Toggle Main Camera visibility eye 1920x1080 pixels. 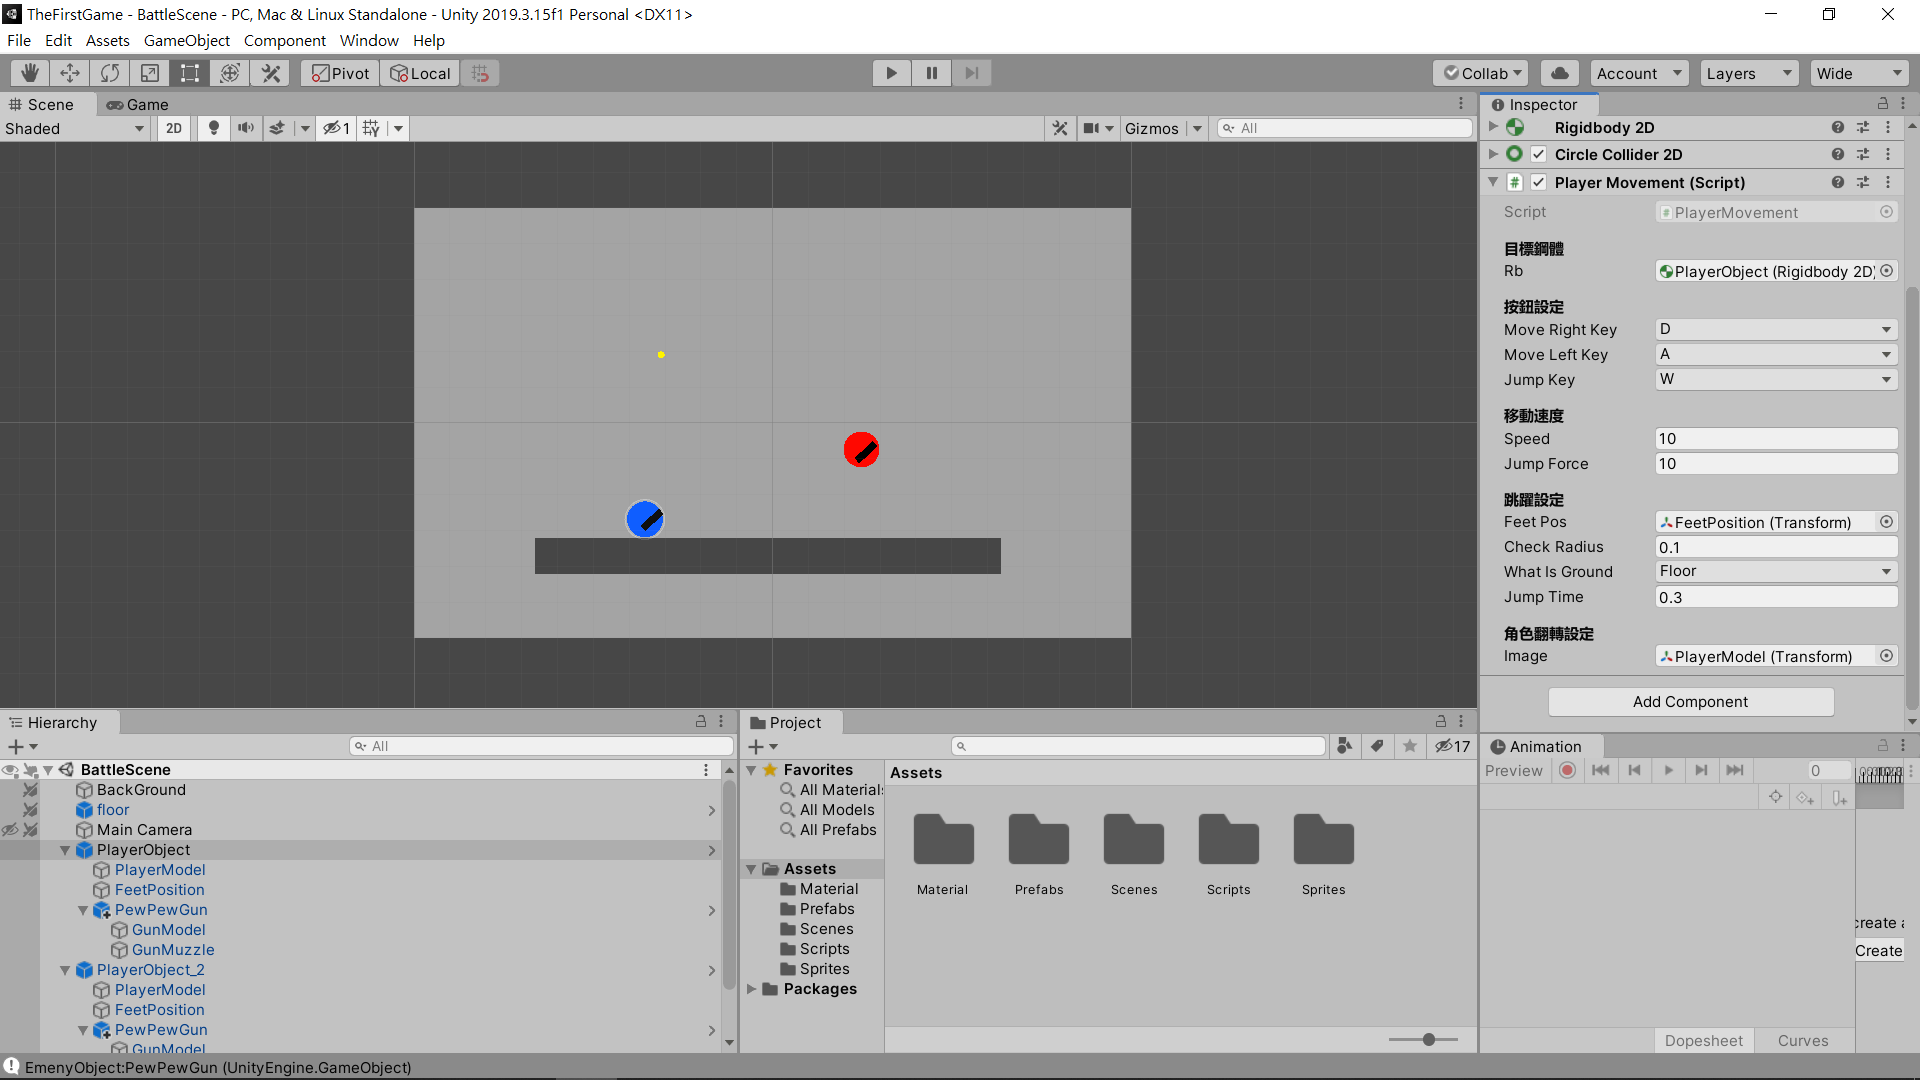(x=10, y=829)
